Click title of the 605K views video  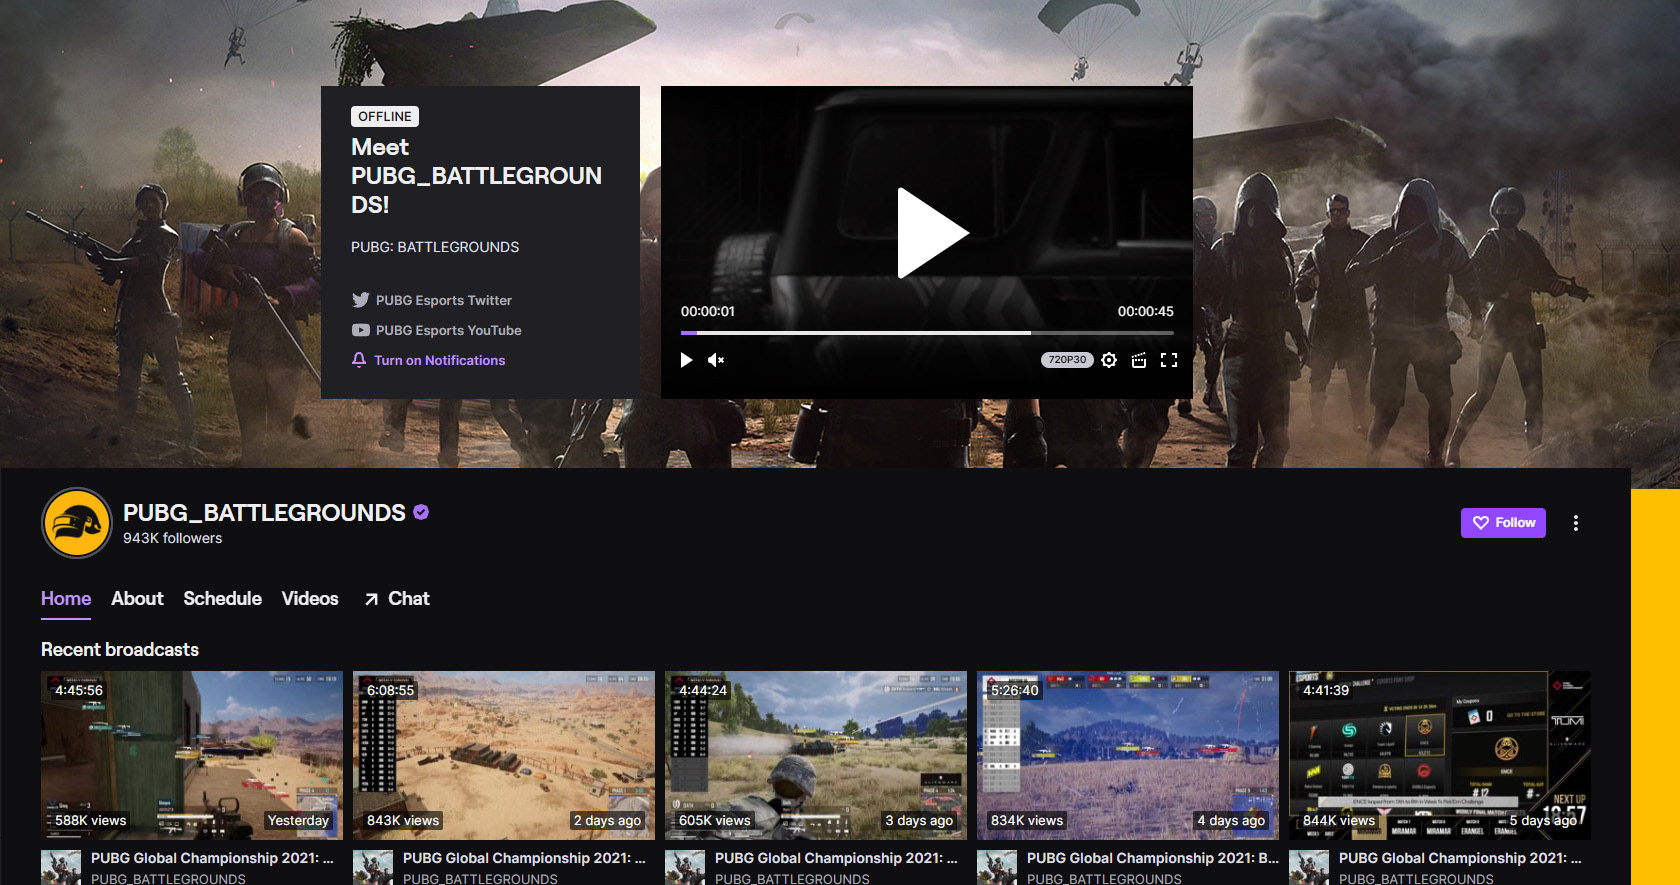point(836,858)
